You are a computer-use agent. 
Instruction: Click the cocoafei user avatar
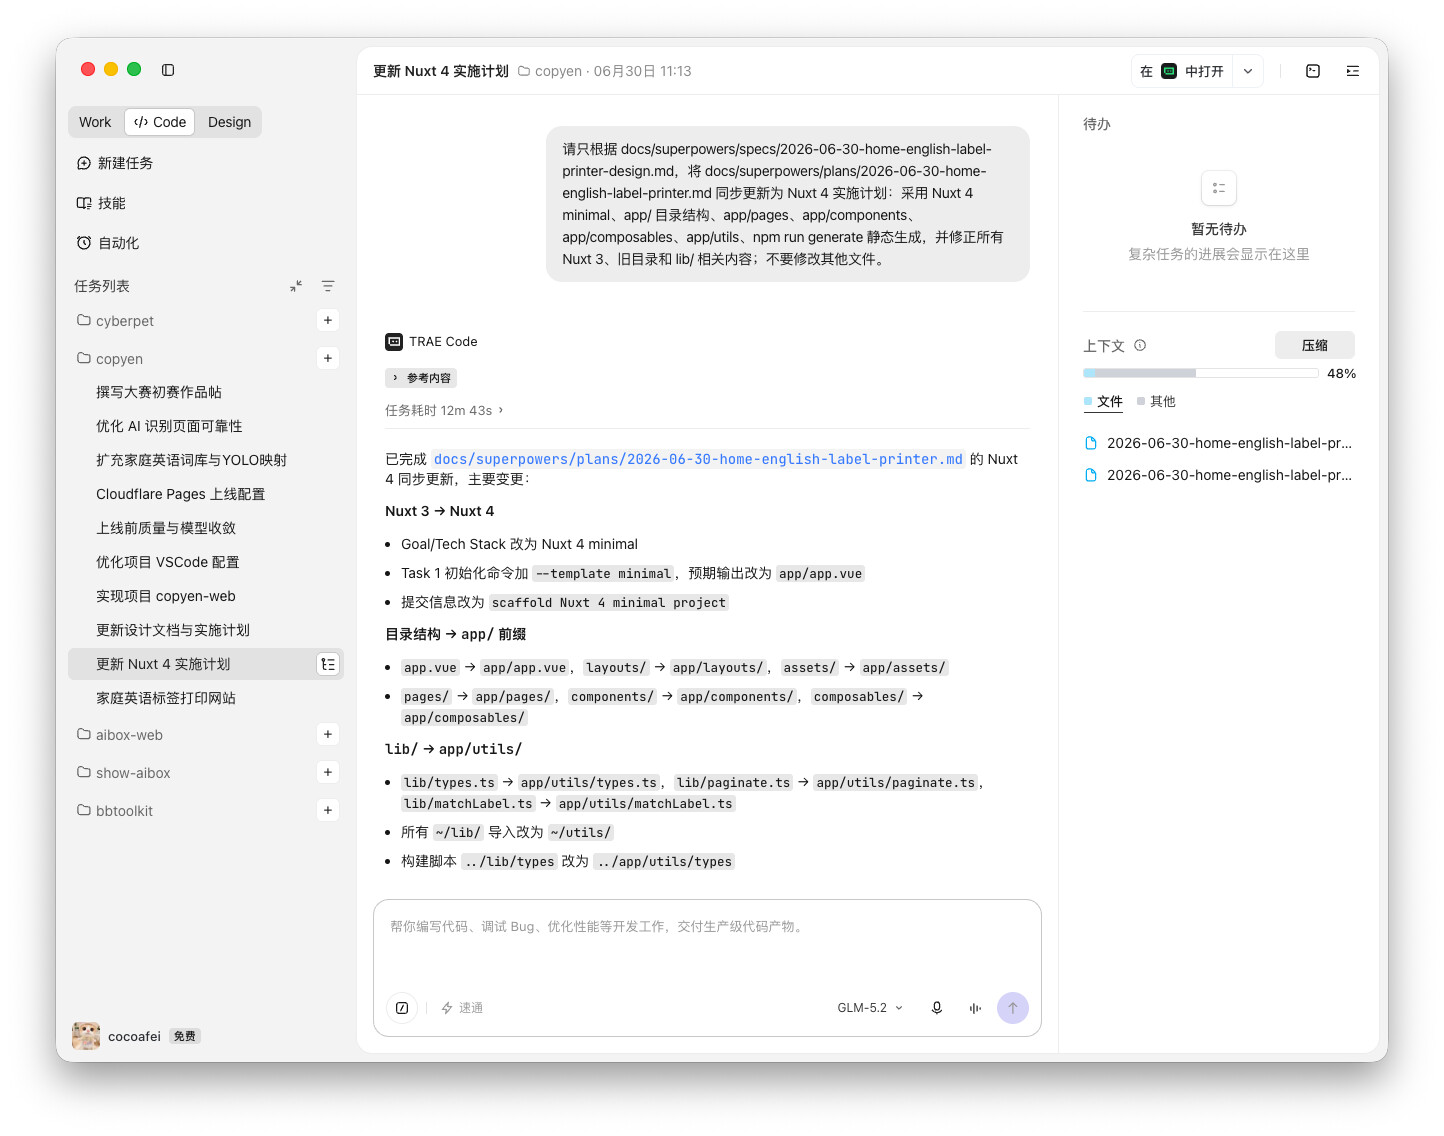(86, 1036)
